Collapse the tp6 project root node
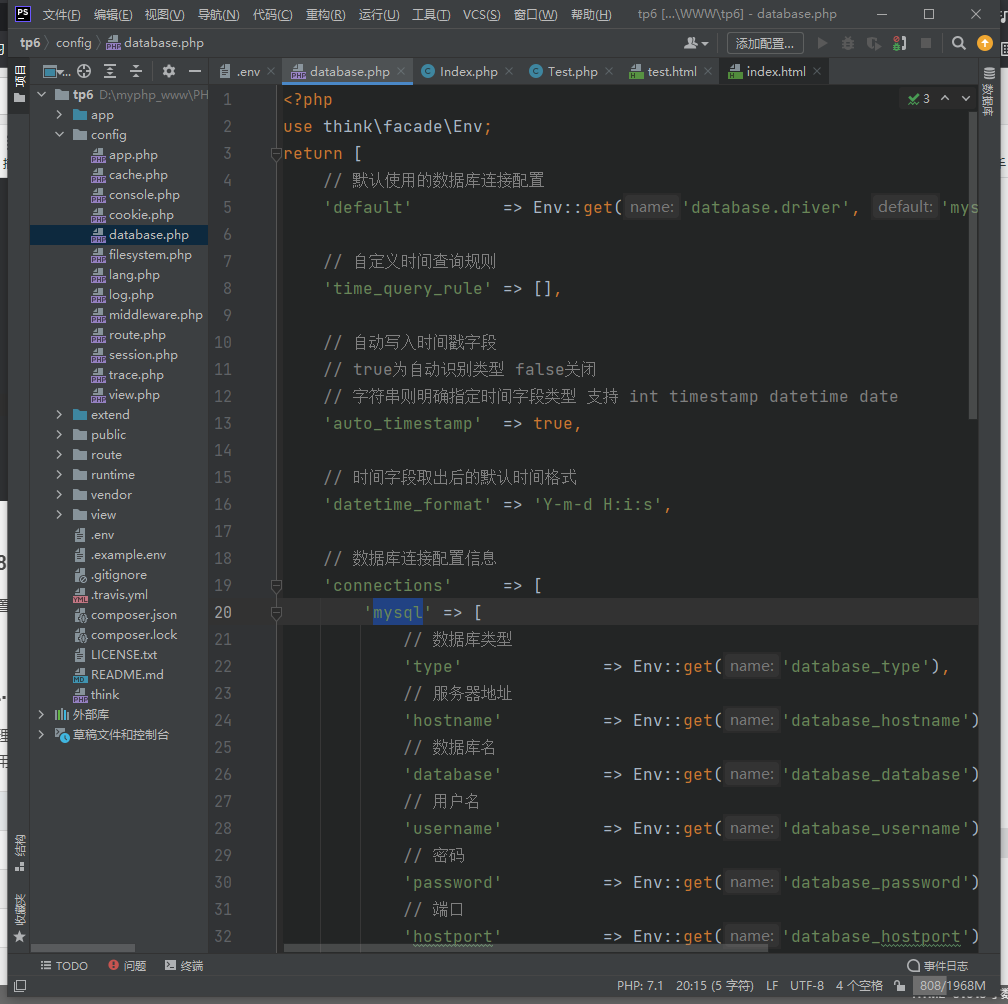1008x1004 pixels. click(42, 94)
